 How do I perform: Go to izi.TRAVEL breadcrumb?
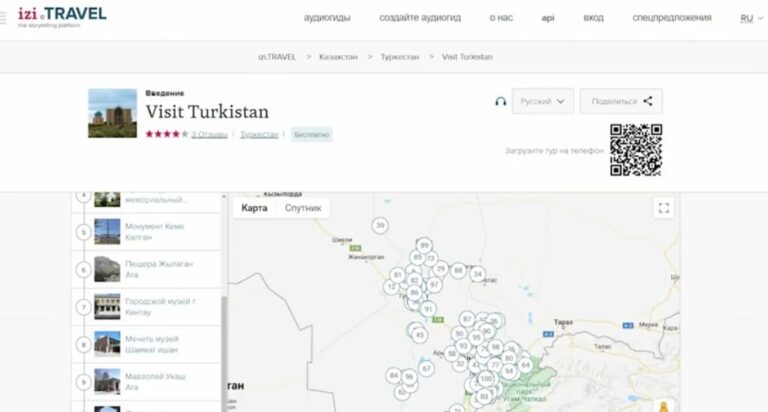click(277, 57)
